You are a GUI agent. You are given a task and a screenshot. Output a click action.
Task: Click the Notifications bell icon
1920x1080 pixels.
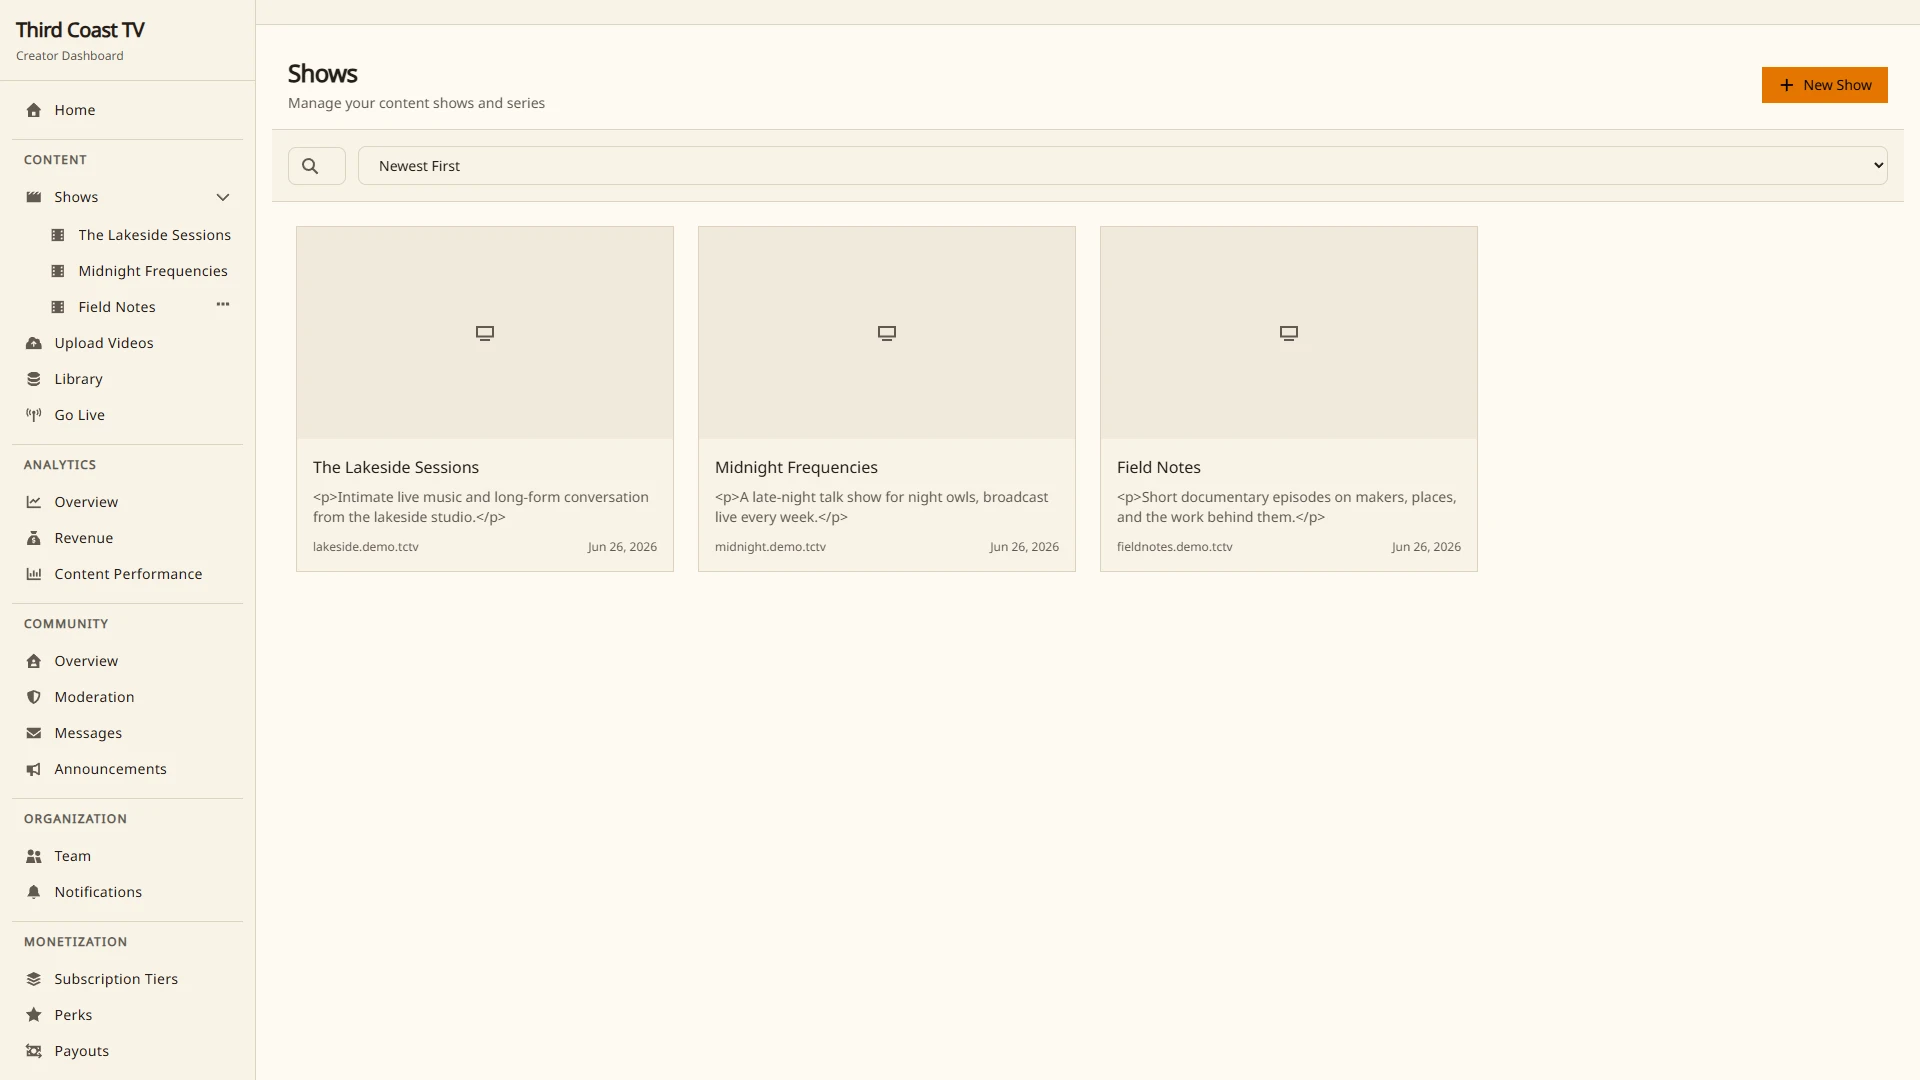(34, 892)
